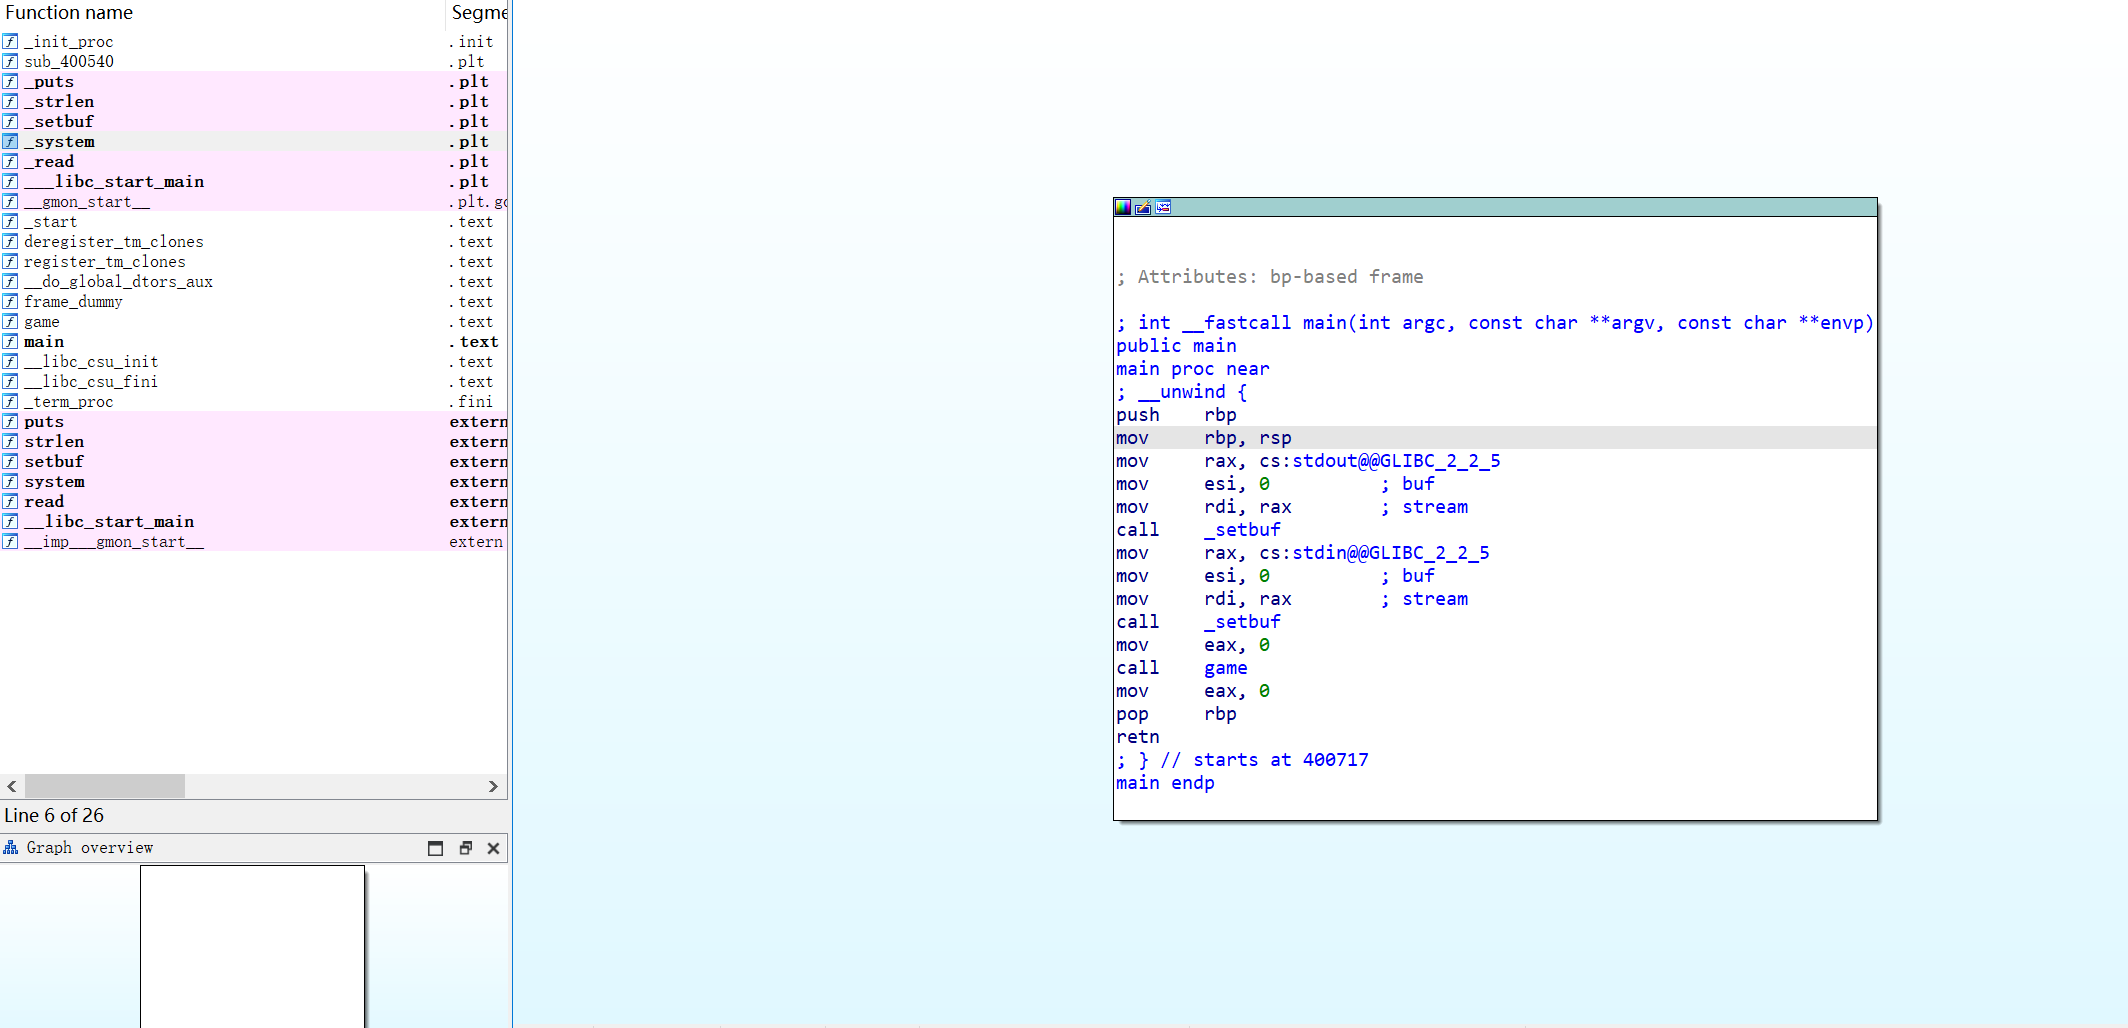Click the function icon beside _term_proc
The image size is (2128, 1028).
coord(10,402)
